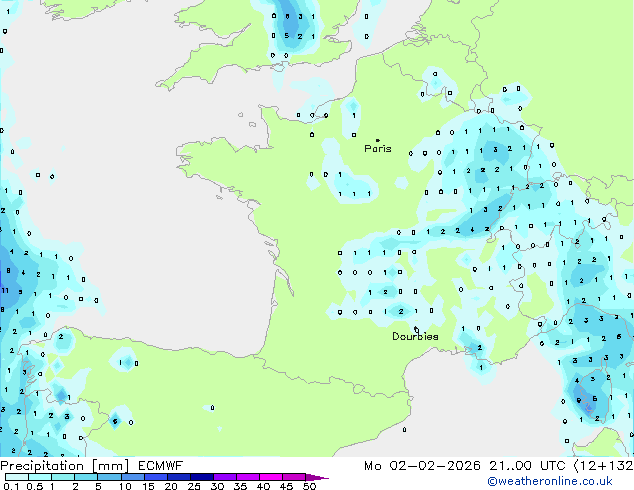Click the '0.1' legend scale value

(x=10, y=486)
